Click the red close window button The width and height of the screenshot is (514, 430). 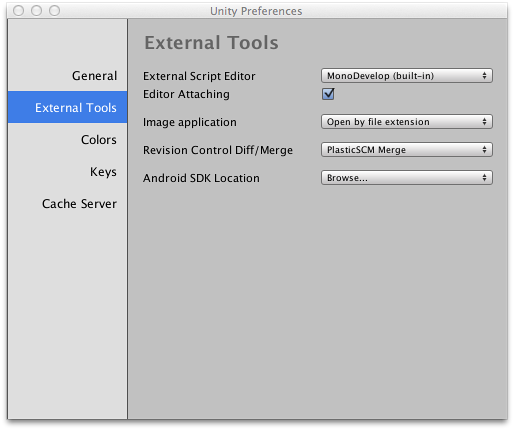18,11
